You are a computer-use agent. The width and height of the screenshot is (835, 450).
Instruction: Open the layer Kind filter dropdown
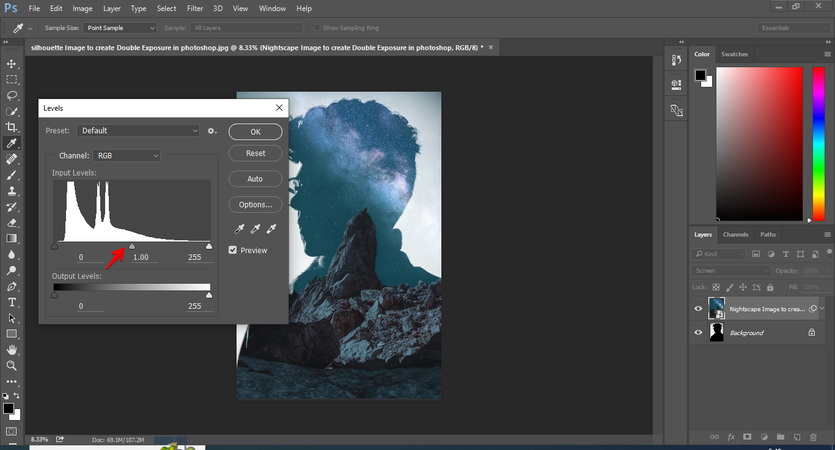tap(719, 254)
